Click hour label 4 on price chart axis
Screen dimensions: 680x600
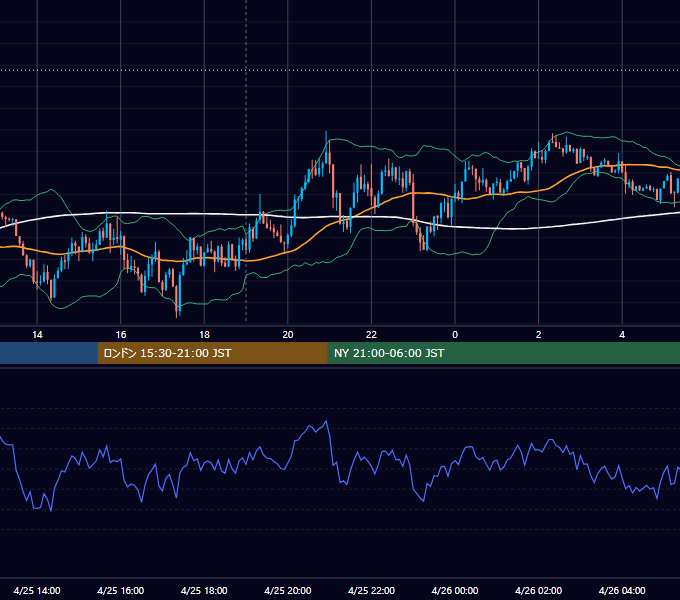click(622, 335)
